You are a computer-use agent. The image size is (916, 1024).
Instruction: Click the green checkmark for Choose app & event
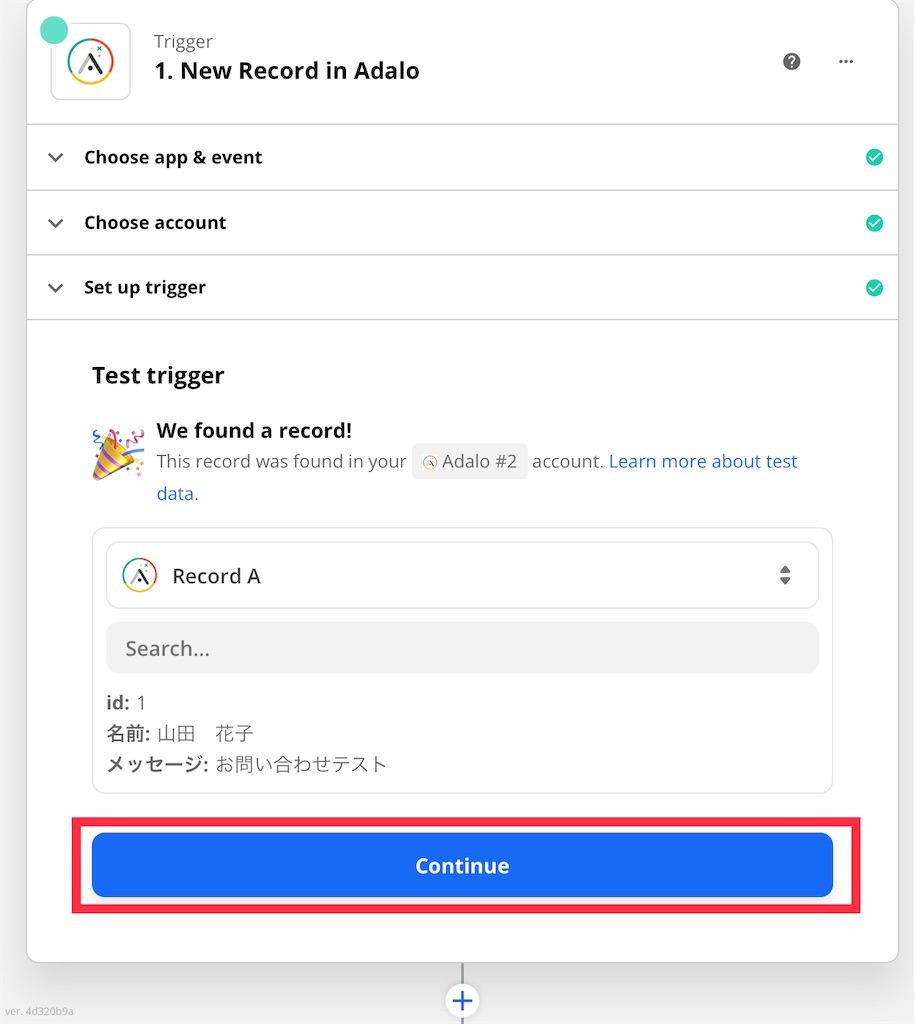point(874,157)
